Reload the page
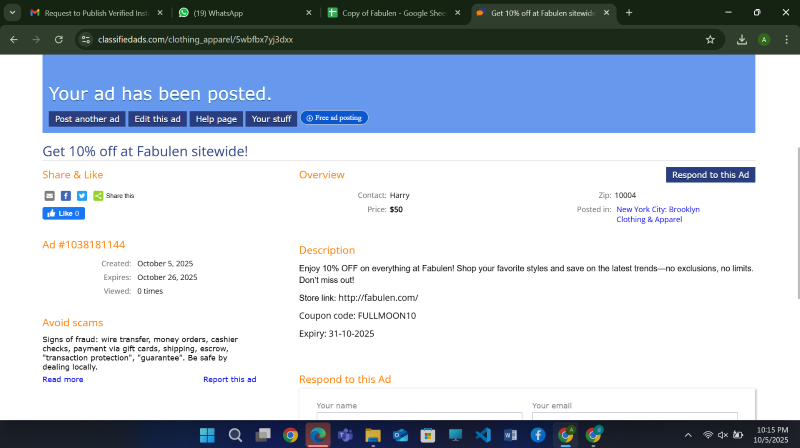 tap(59, 39)
